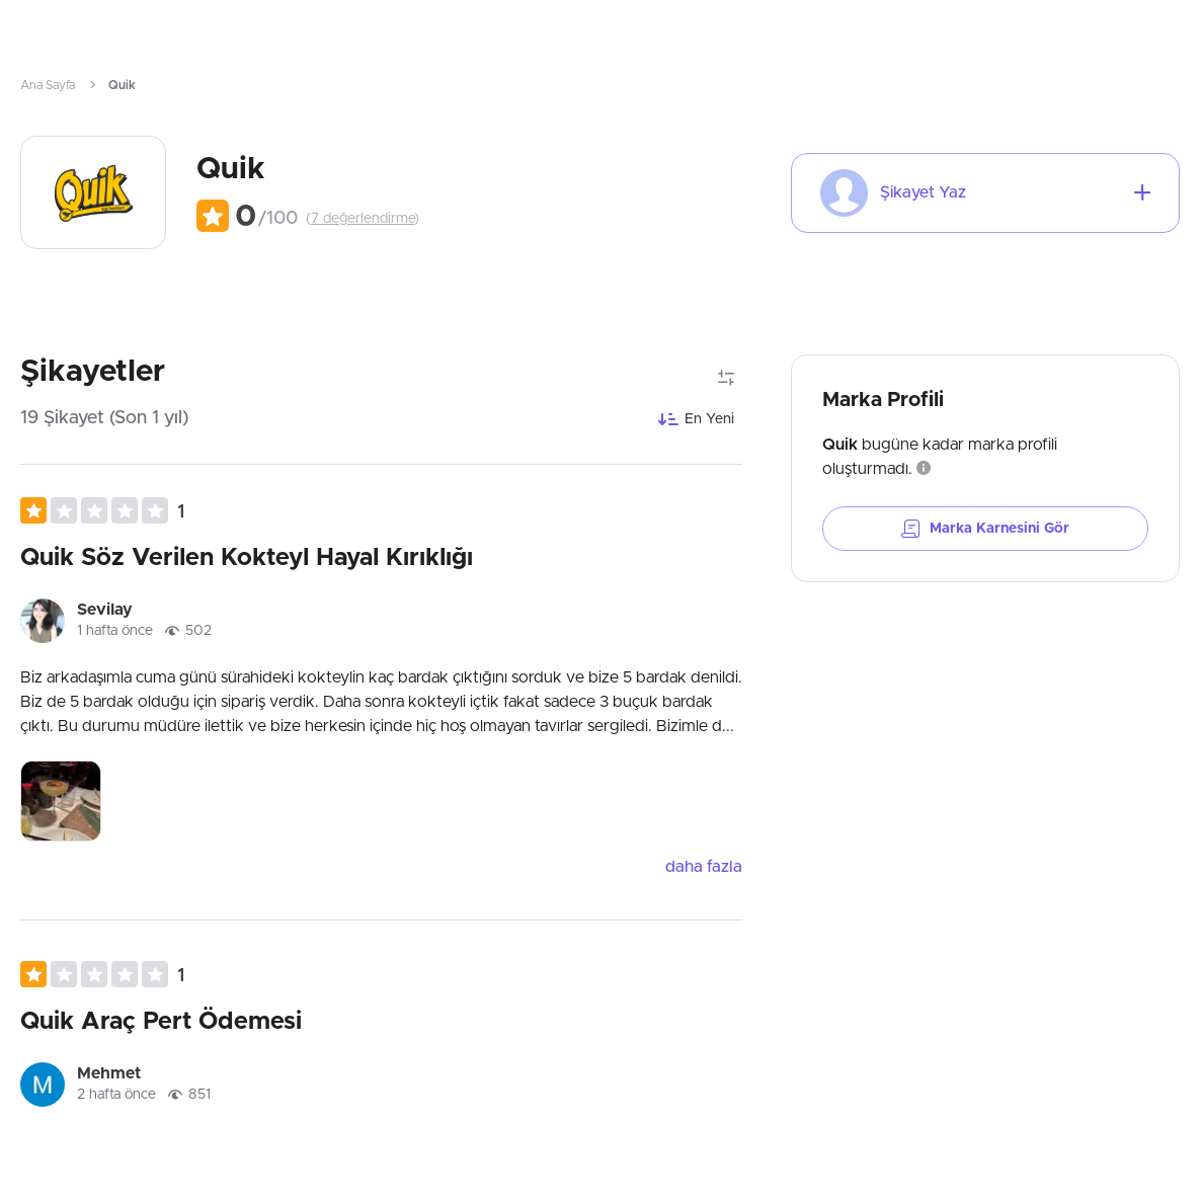Click the star rating on Mehmet's complaint
The image size is (1200, 1200).
point(94,975)
